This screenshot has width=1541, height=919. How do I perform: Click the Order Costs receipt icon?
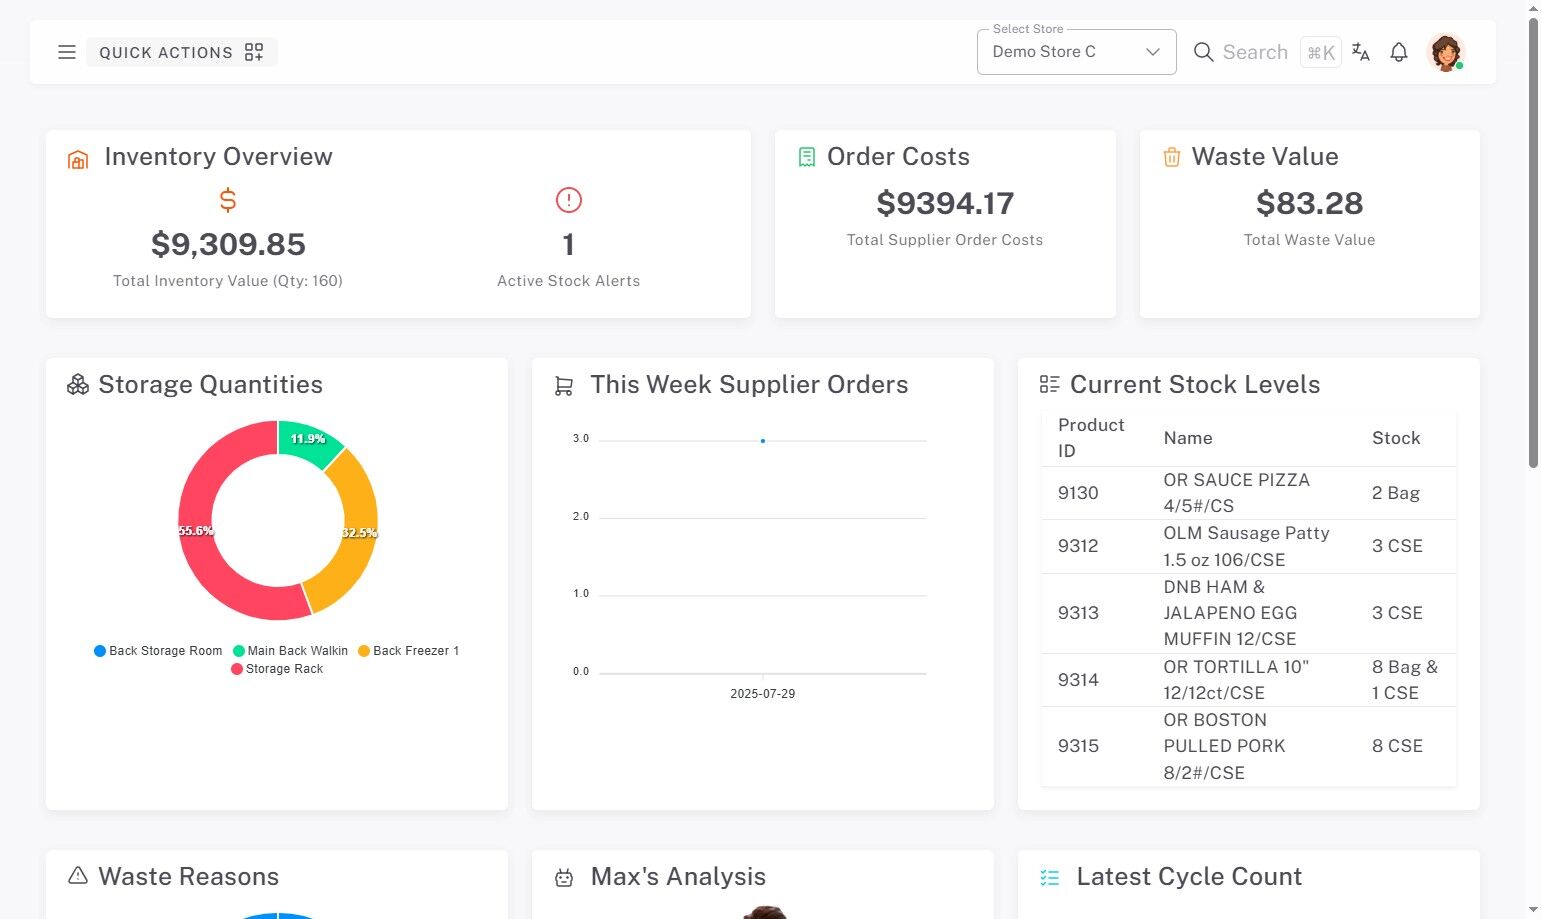[807, 157]
